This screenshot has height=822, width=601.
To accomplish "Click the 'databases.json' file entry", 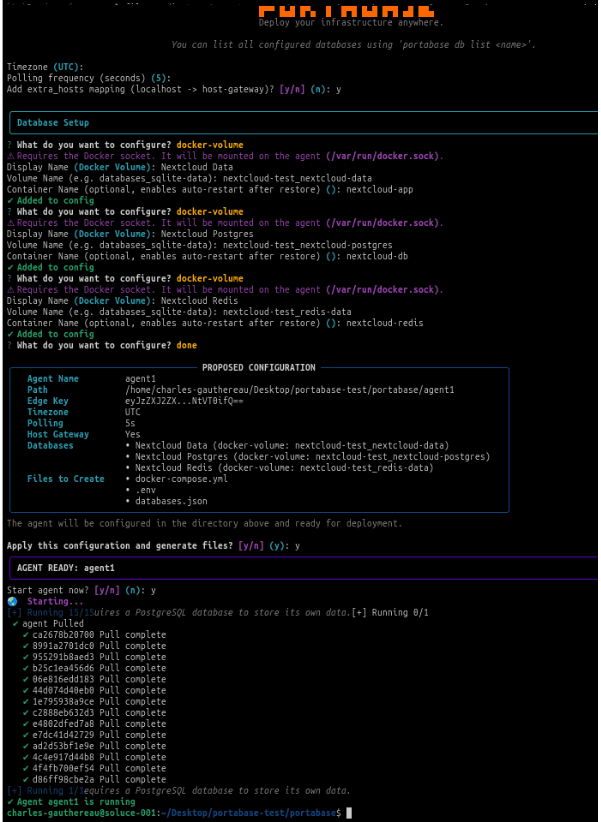I will pos(167,501).
